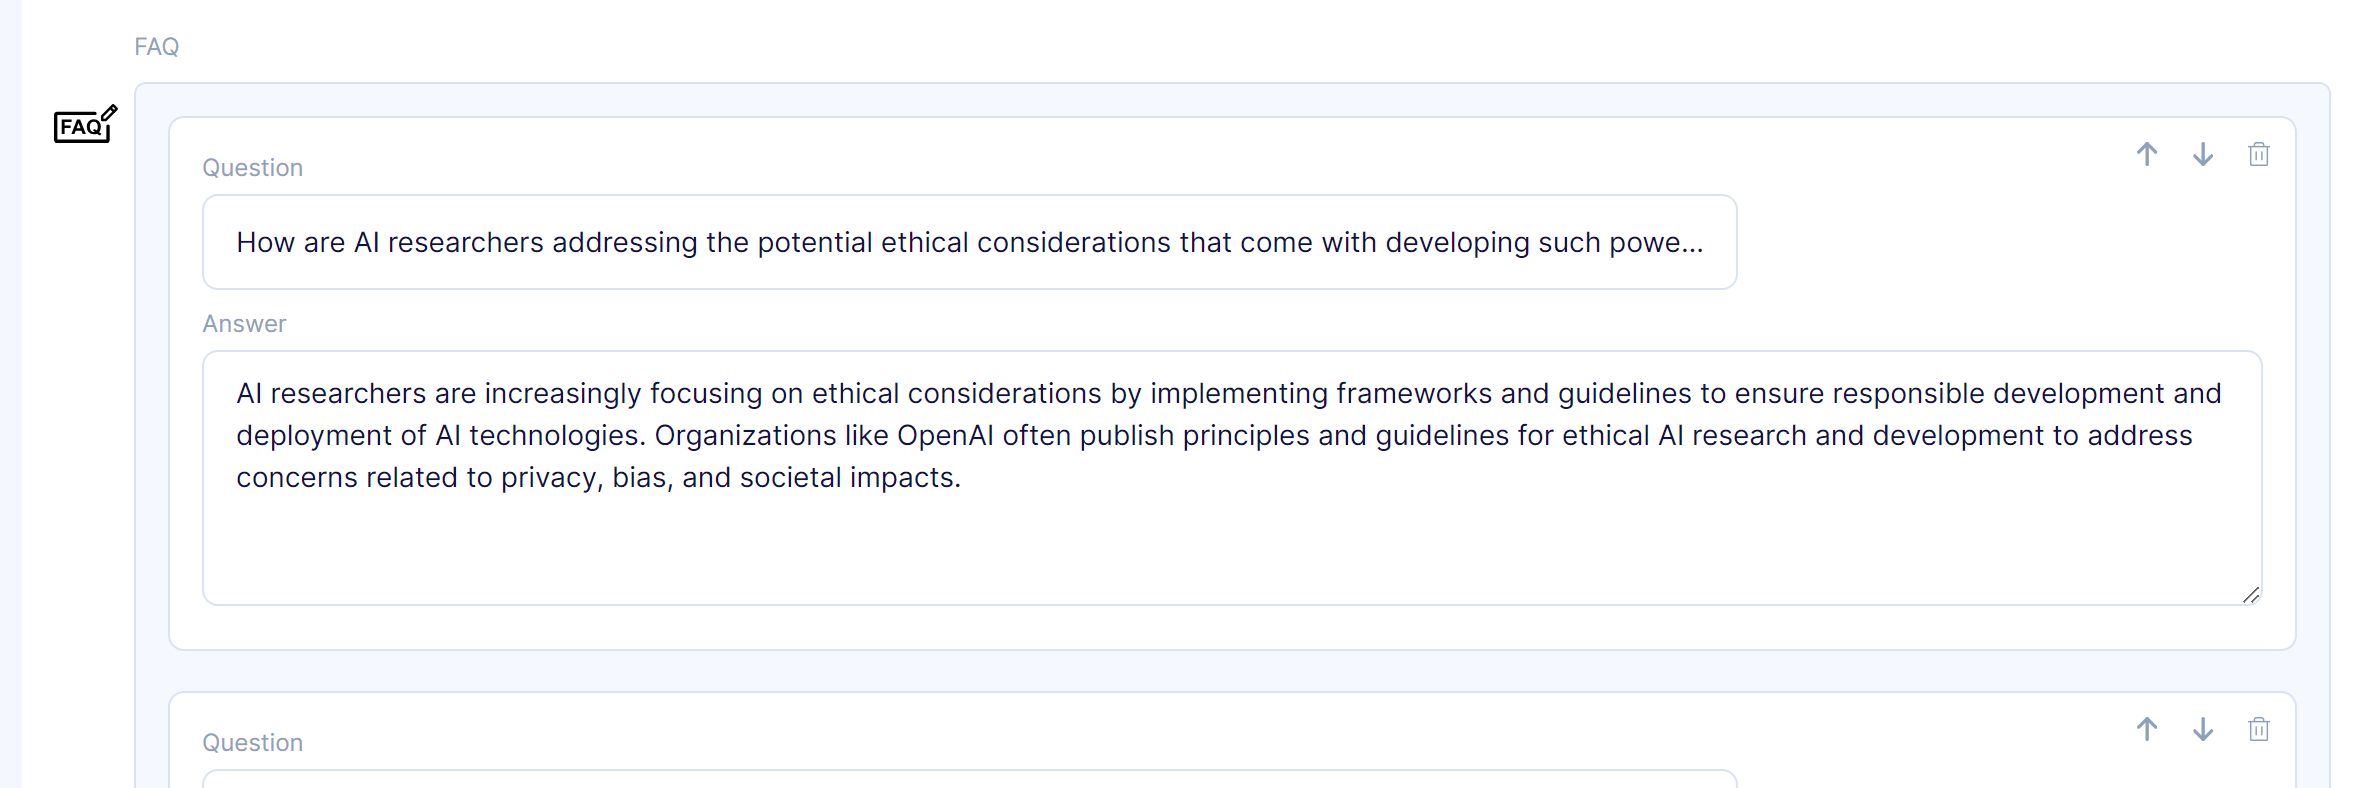Viewport: 2363px width, 788px height.
Task: Delete the second FAQ entry with trash icon
Action: (2258, 729)
